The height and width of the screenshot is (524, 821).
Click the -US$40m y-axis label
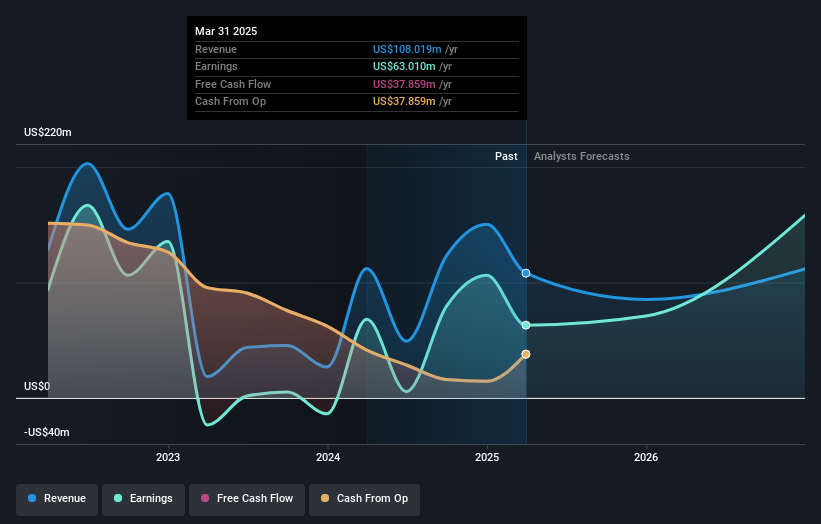coord(47,432)
